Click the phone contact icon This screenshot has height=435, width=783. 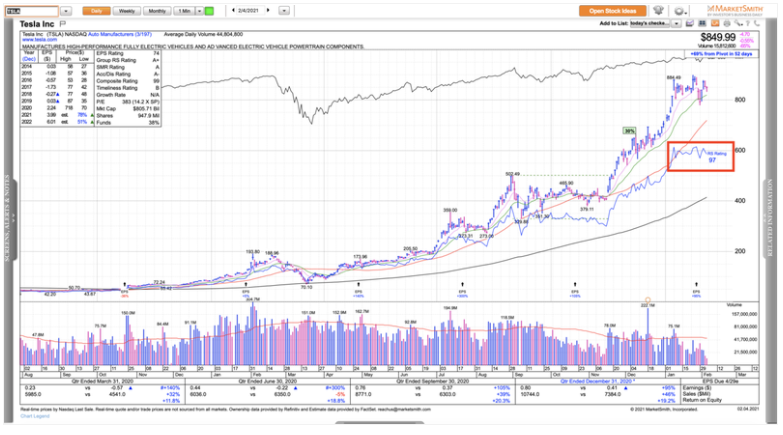[758, 23]
